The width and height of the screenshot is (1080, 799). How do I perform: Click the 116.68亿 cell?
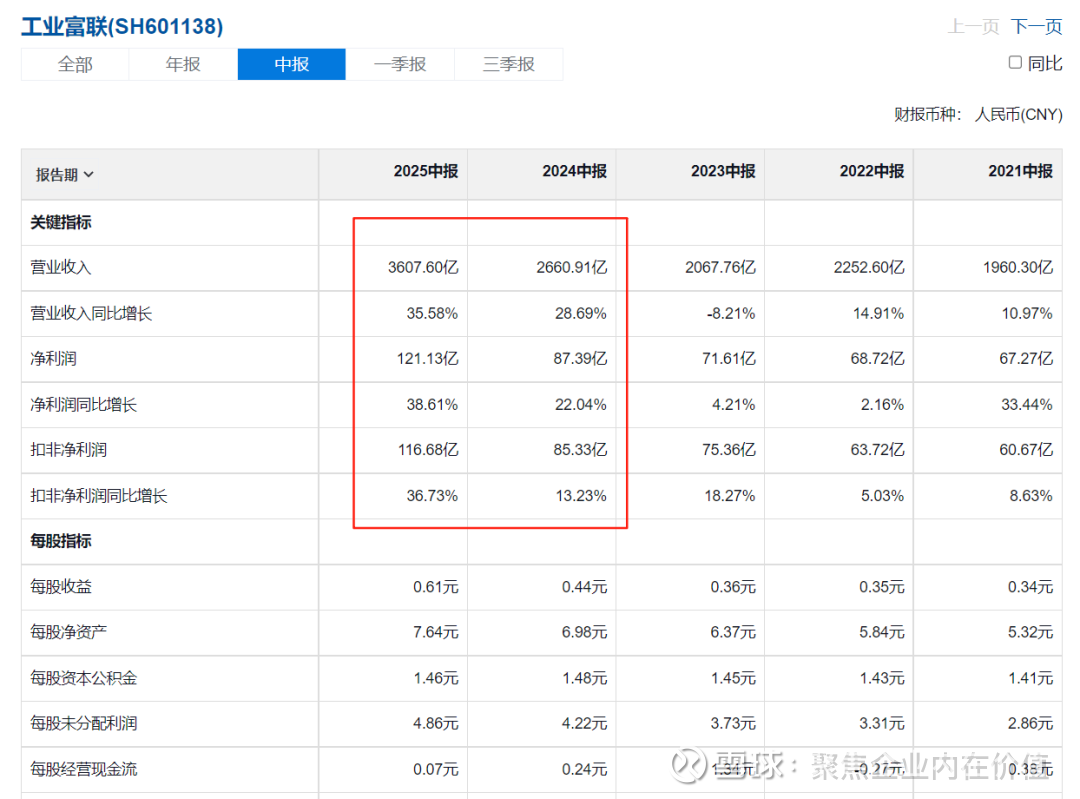[428, 450]
